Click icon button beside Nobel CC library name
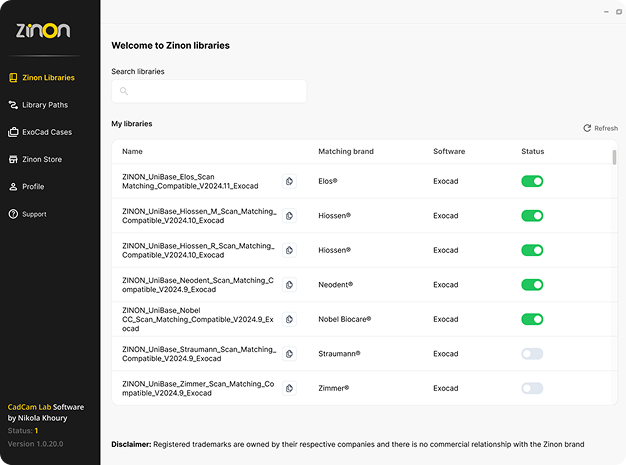The width and height of the screenshot is (626, 465). click(289, 319)
